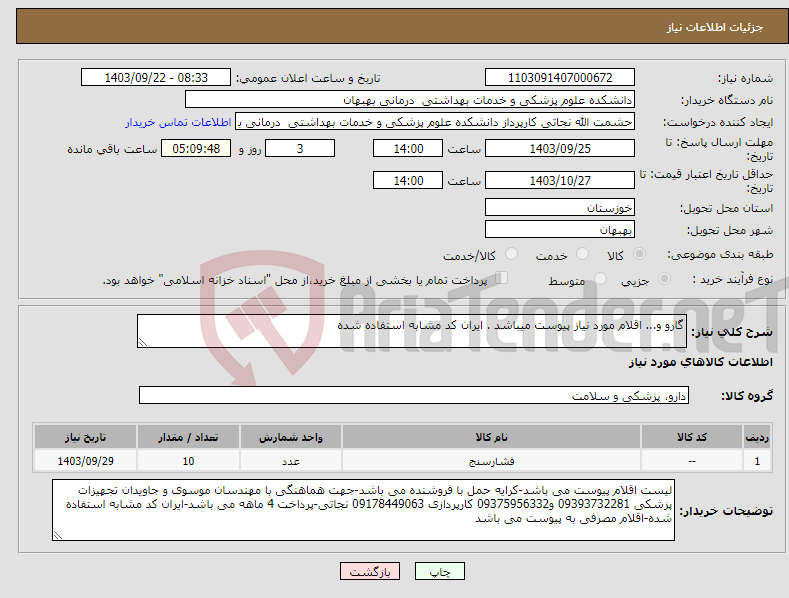Open اطلاعات تماس خریدار link
This screenshot has width=789, height=598.
coord(178,122)
